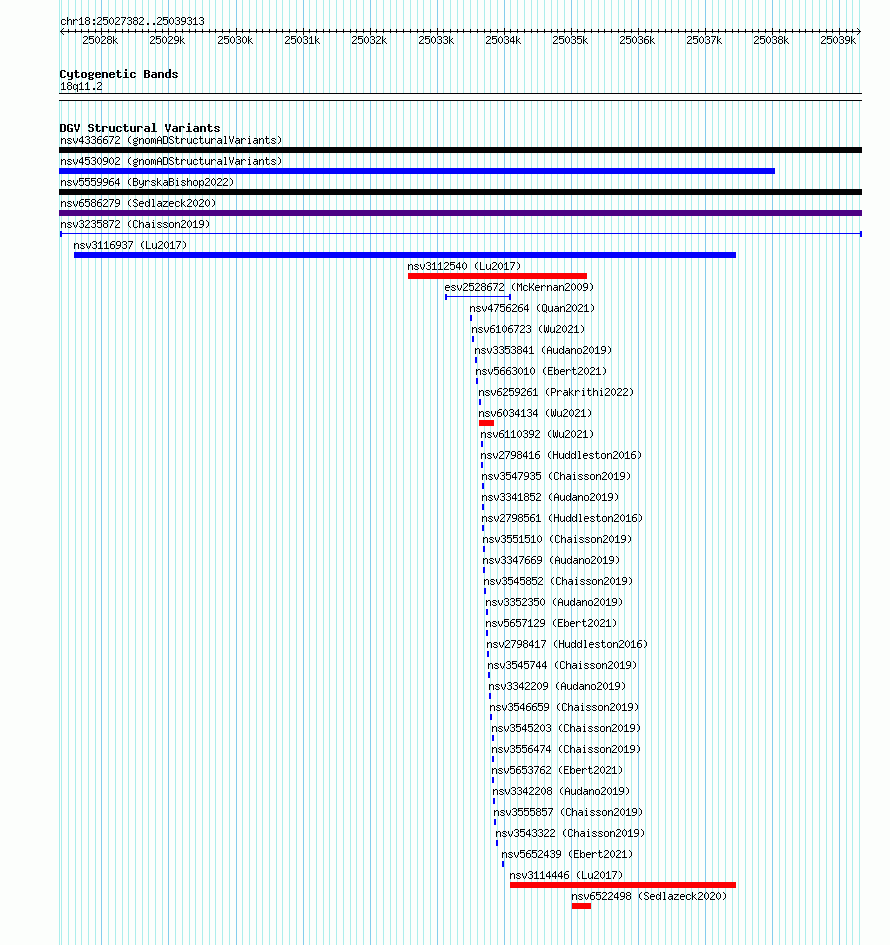Click the nsv6586279 Sedlazeck2020 label
Screen dimensions: 890x945
(x=138, y=204)
